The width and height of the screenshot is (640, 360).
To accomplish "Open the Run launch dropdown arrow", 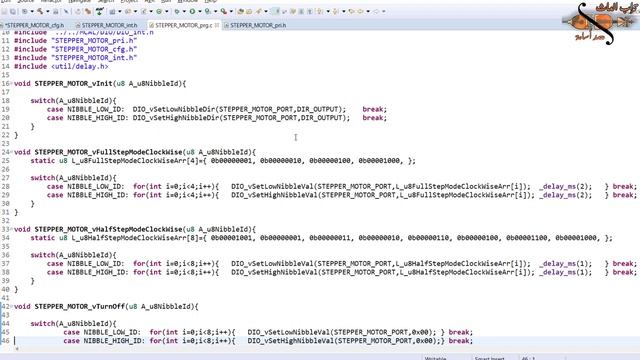I will (x=200, y=11).
